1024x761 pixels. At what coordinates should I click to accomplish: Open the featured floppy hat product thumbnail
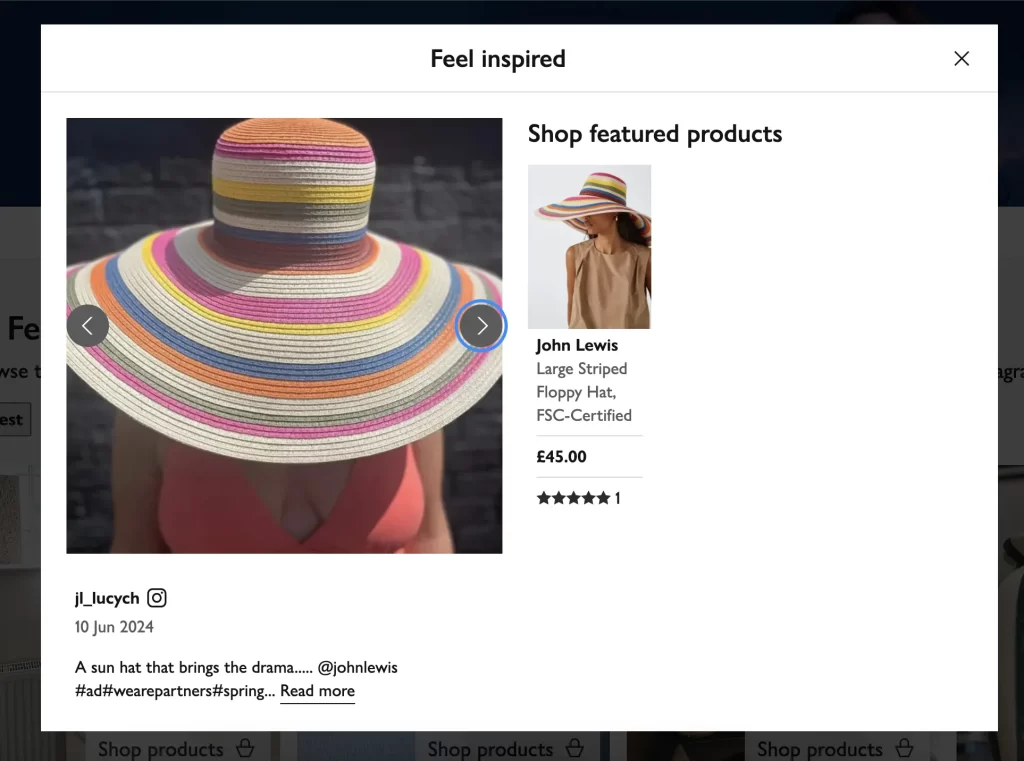589,246
